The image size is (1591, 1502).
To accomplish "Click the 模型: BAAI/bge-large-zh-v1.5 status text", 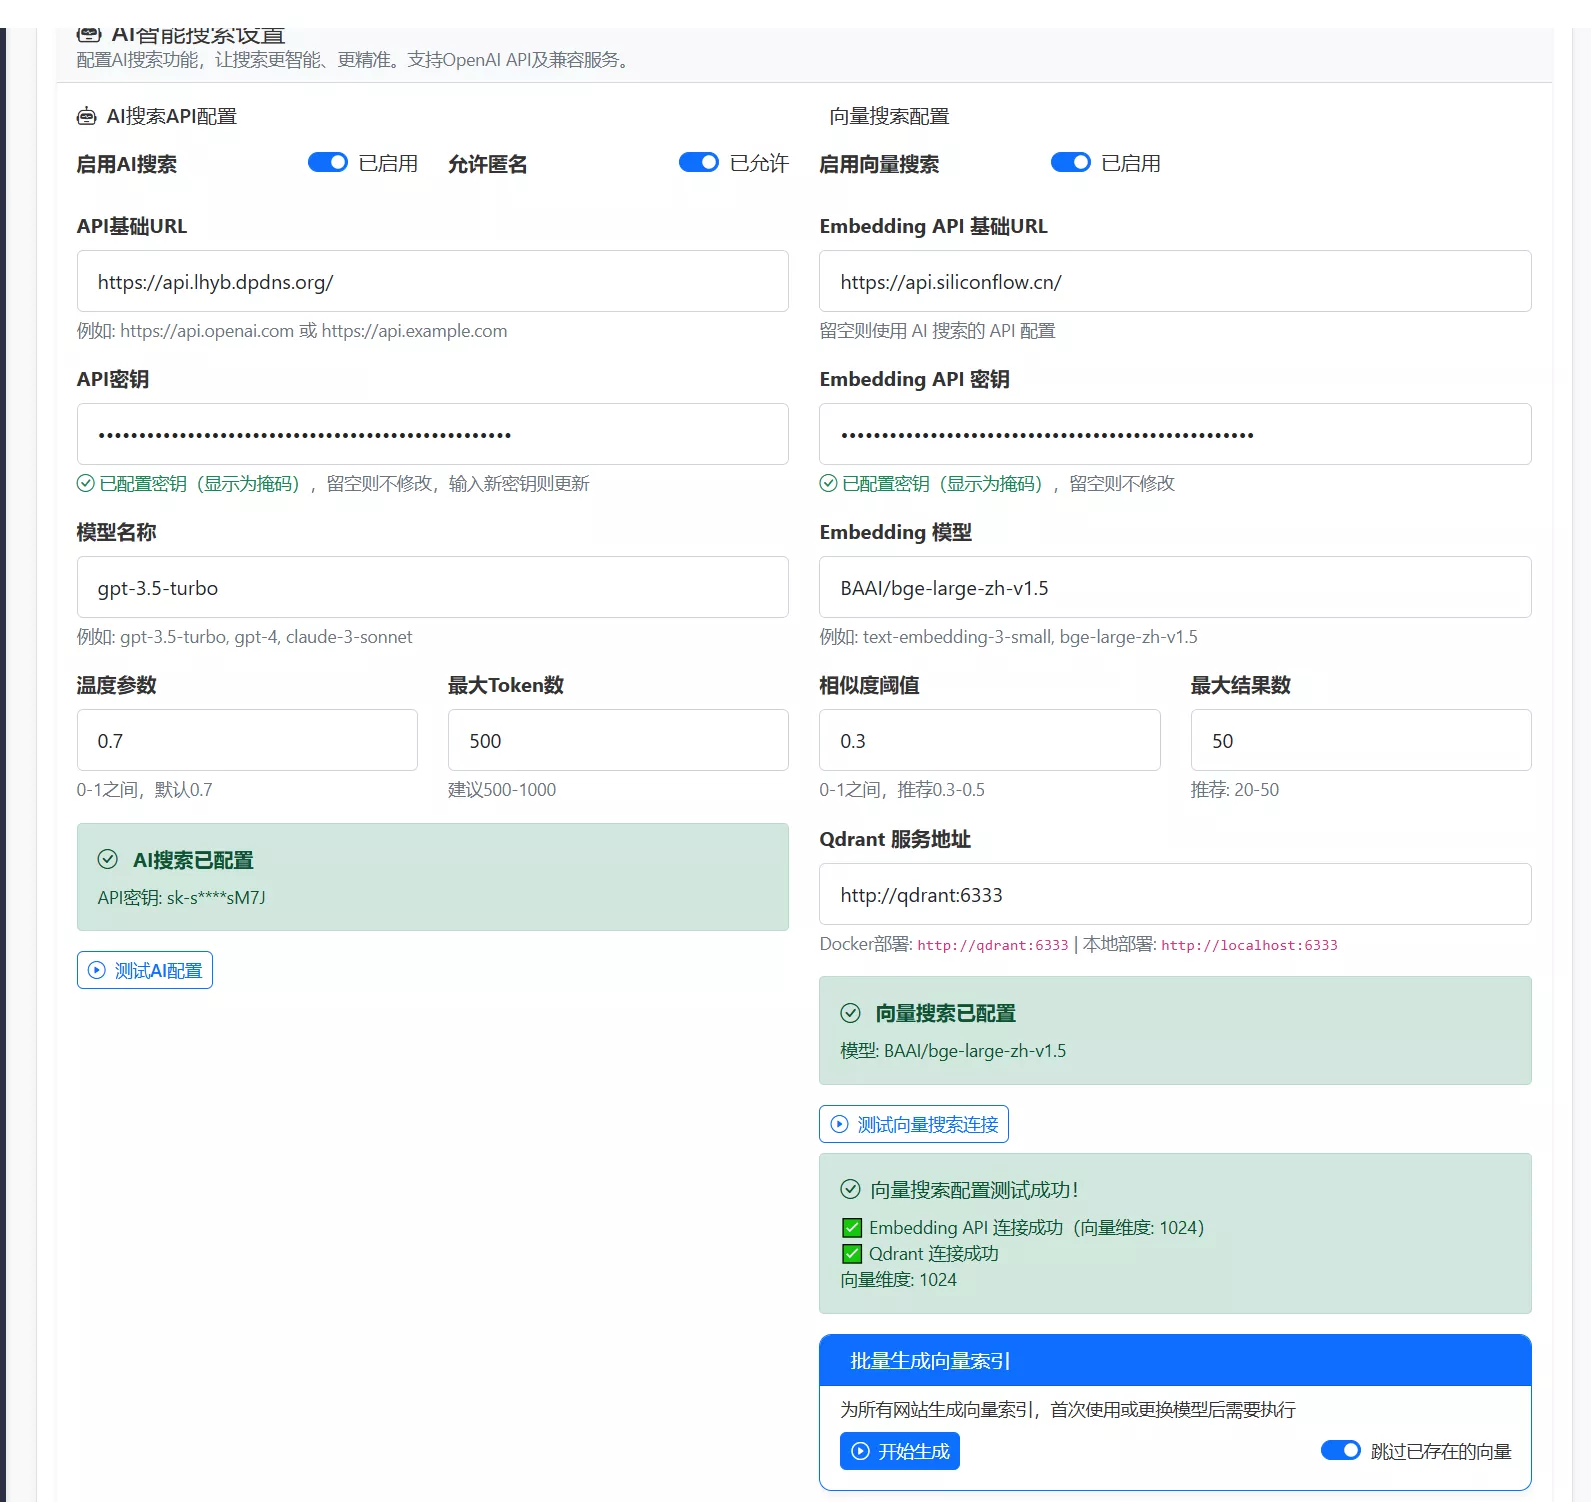I will [x=953, y=1050].
